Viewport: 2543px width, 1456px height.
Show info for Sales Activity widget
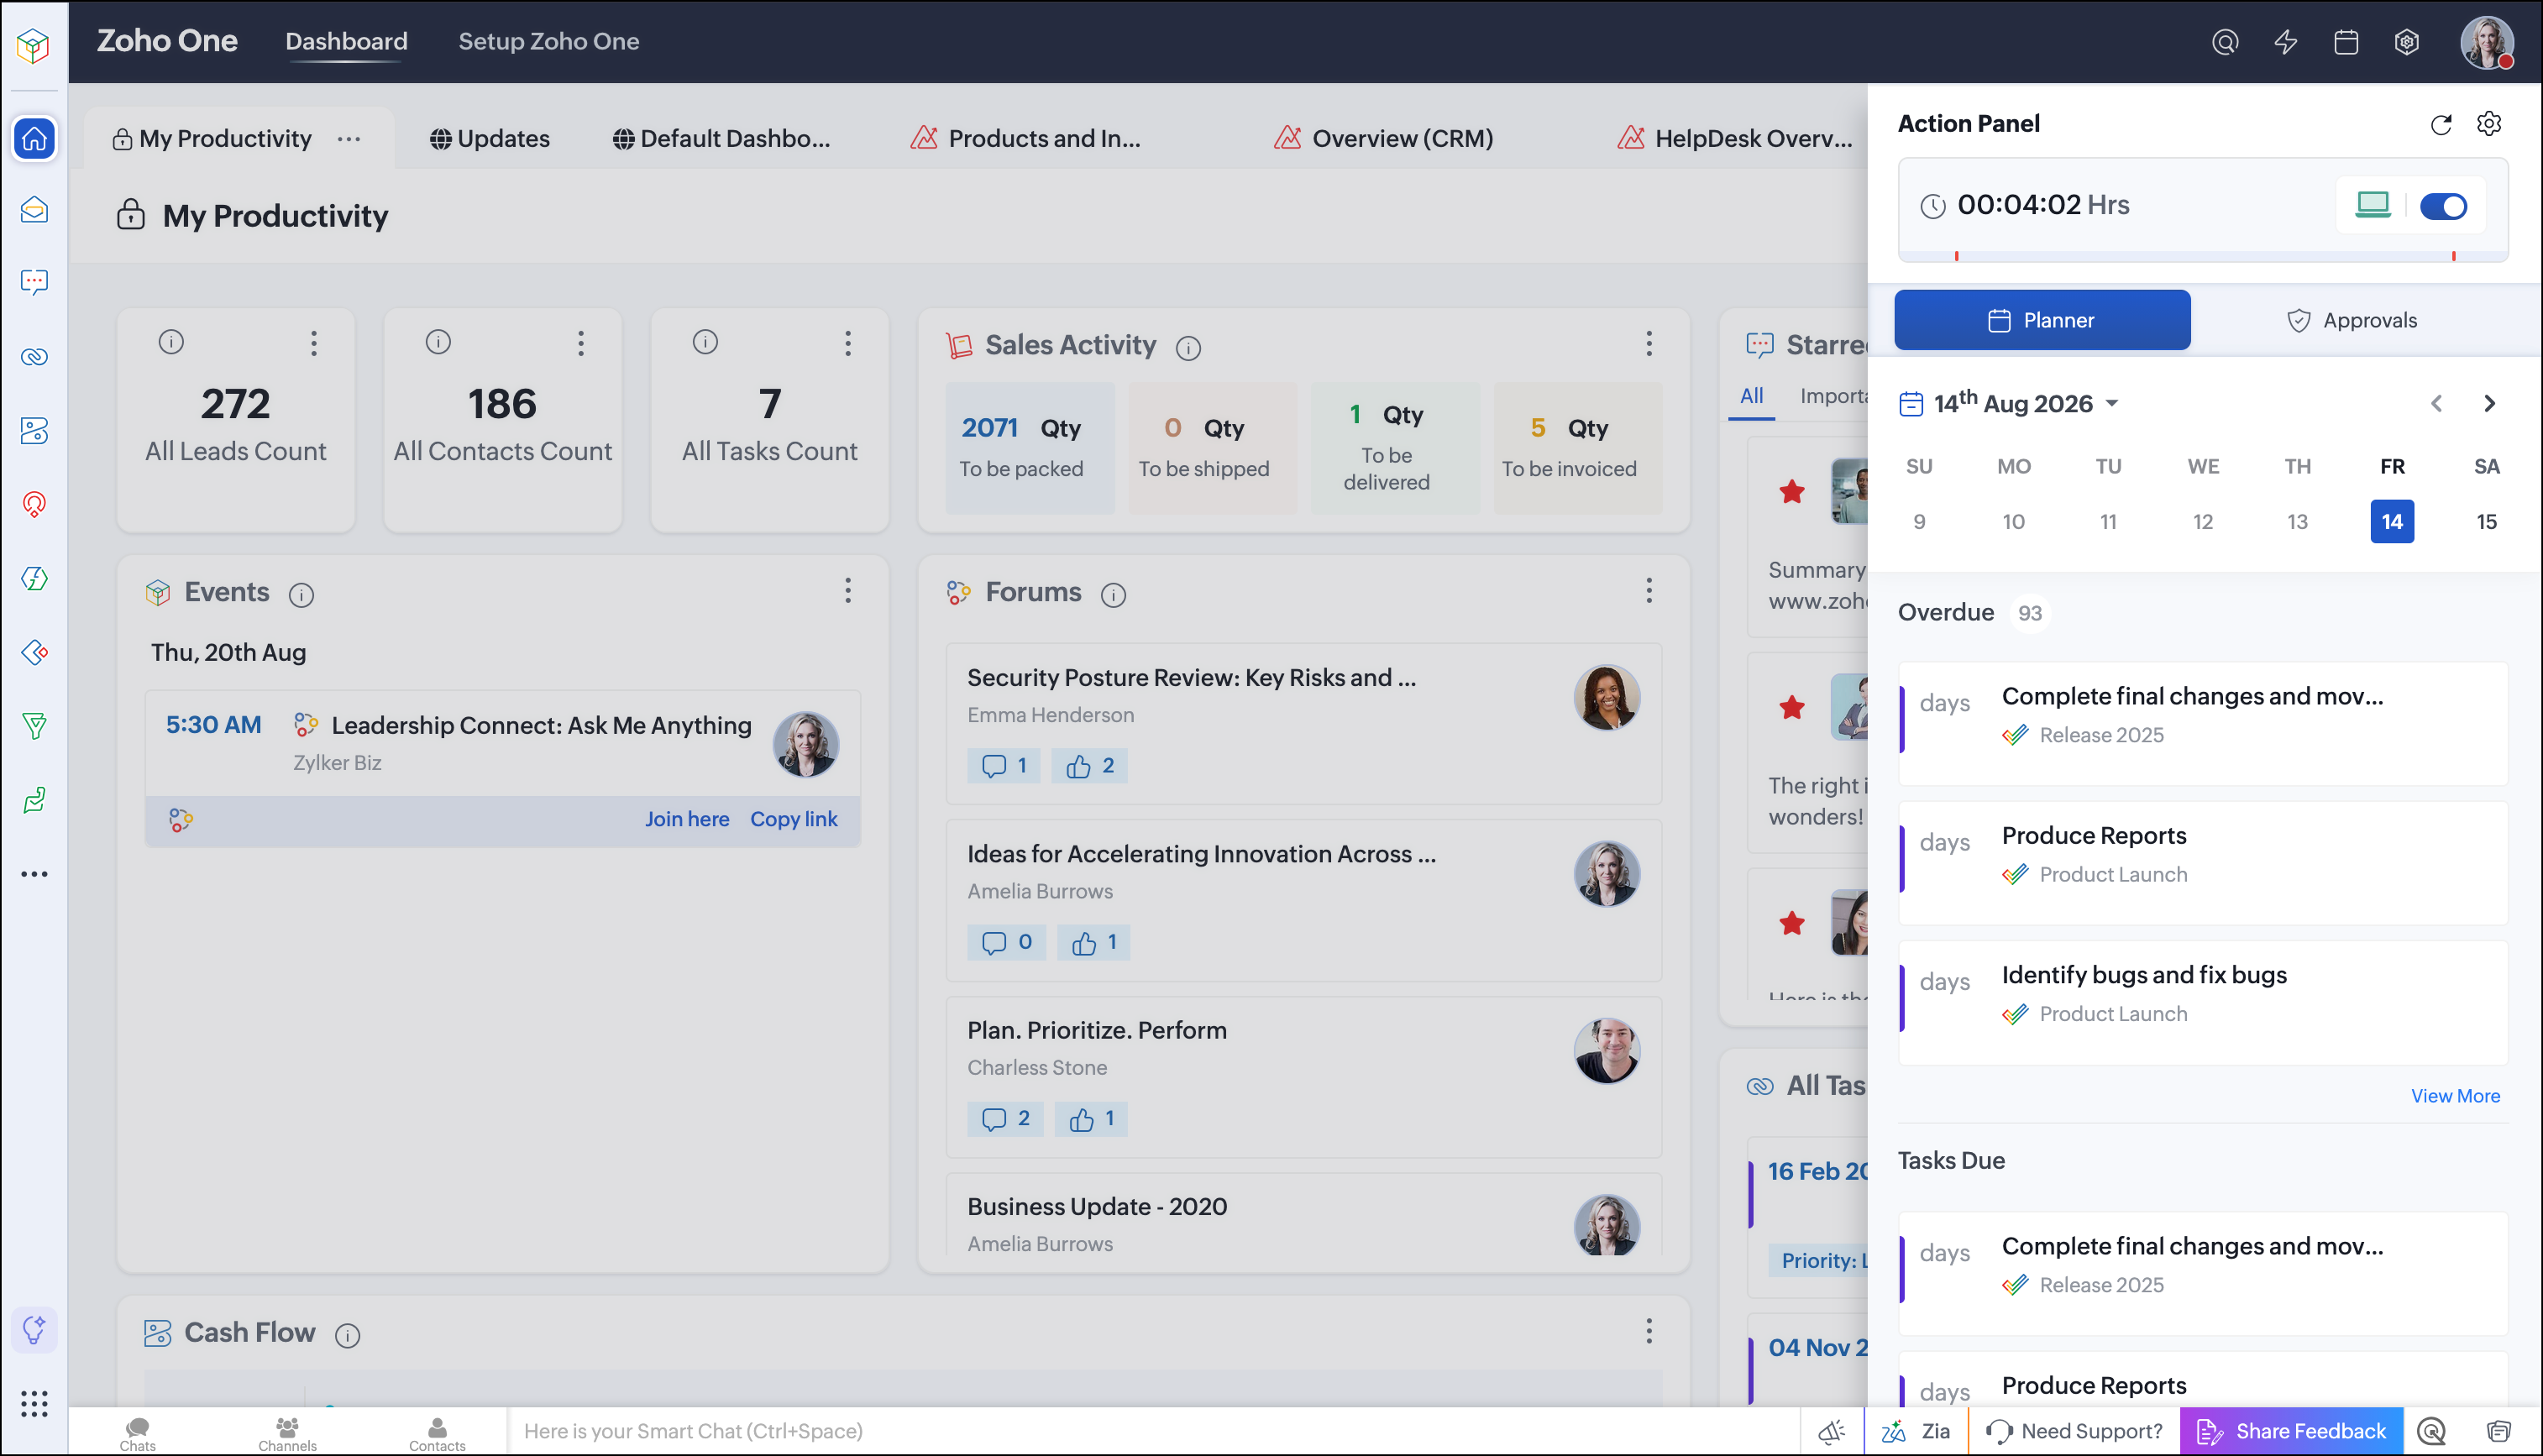(x=1188, y=348)
